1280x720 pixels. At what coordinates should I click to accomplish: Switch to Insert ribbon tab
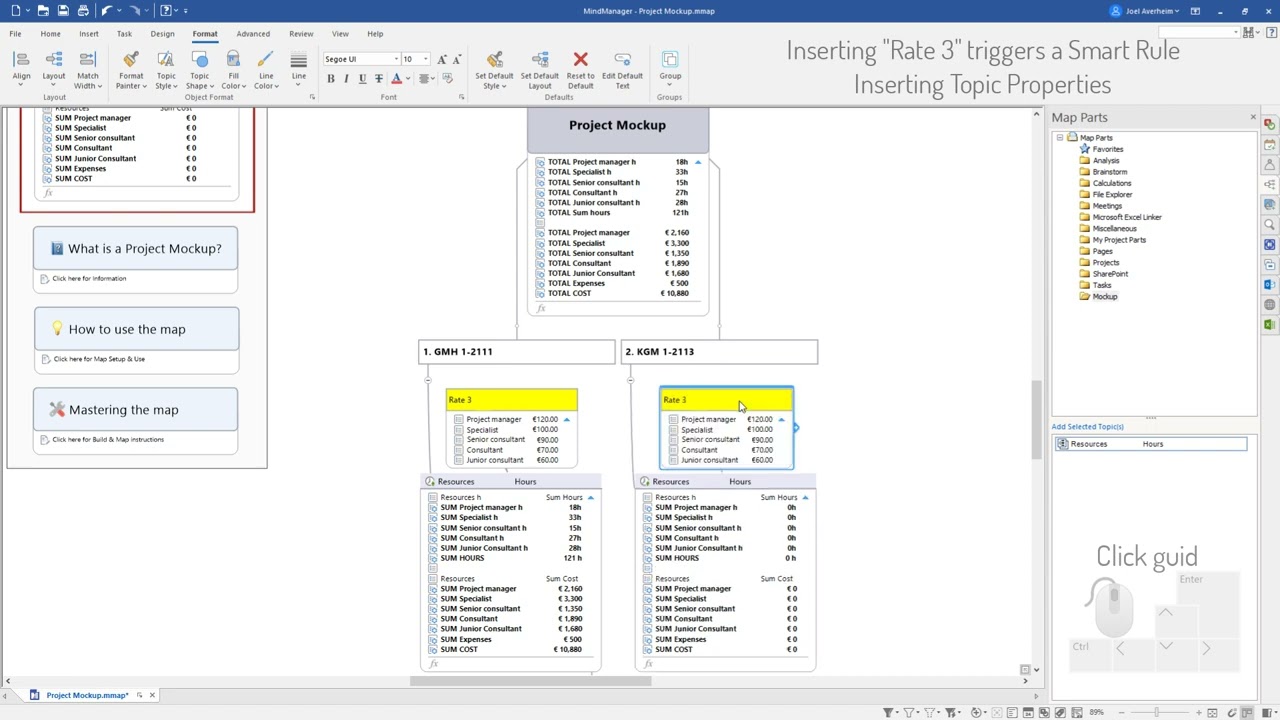tap(89, 34)
